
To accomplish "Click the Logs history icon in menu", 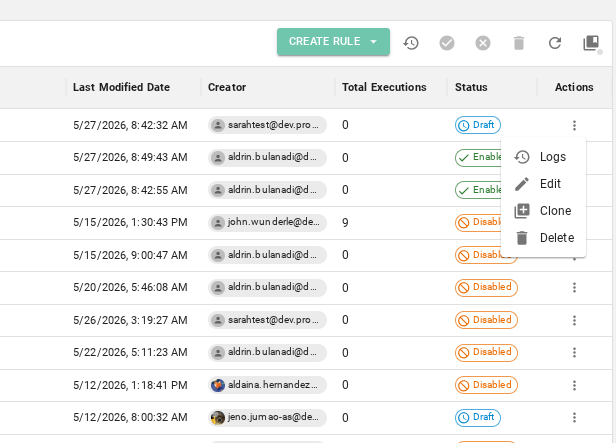I will tap(522, 157).
